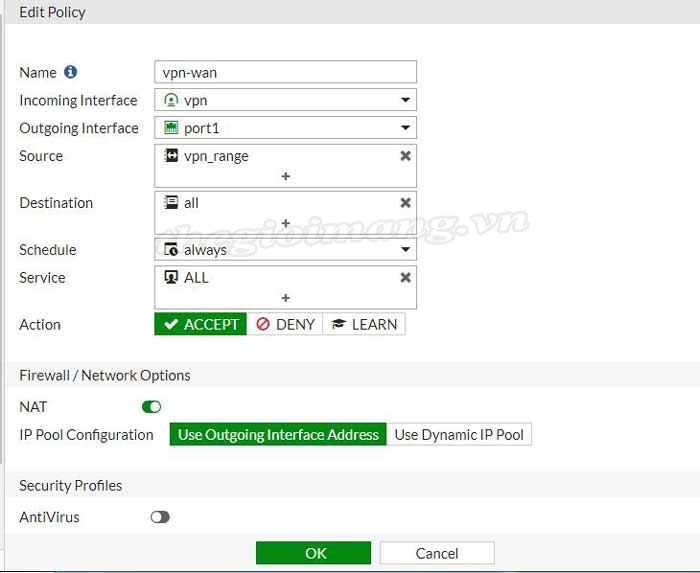
Task: Click the Name field containing vpn-wan
Action: point(285,72)
